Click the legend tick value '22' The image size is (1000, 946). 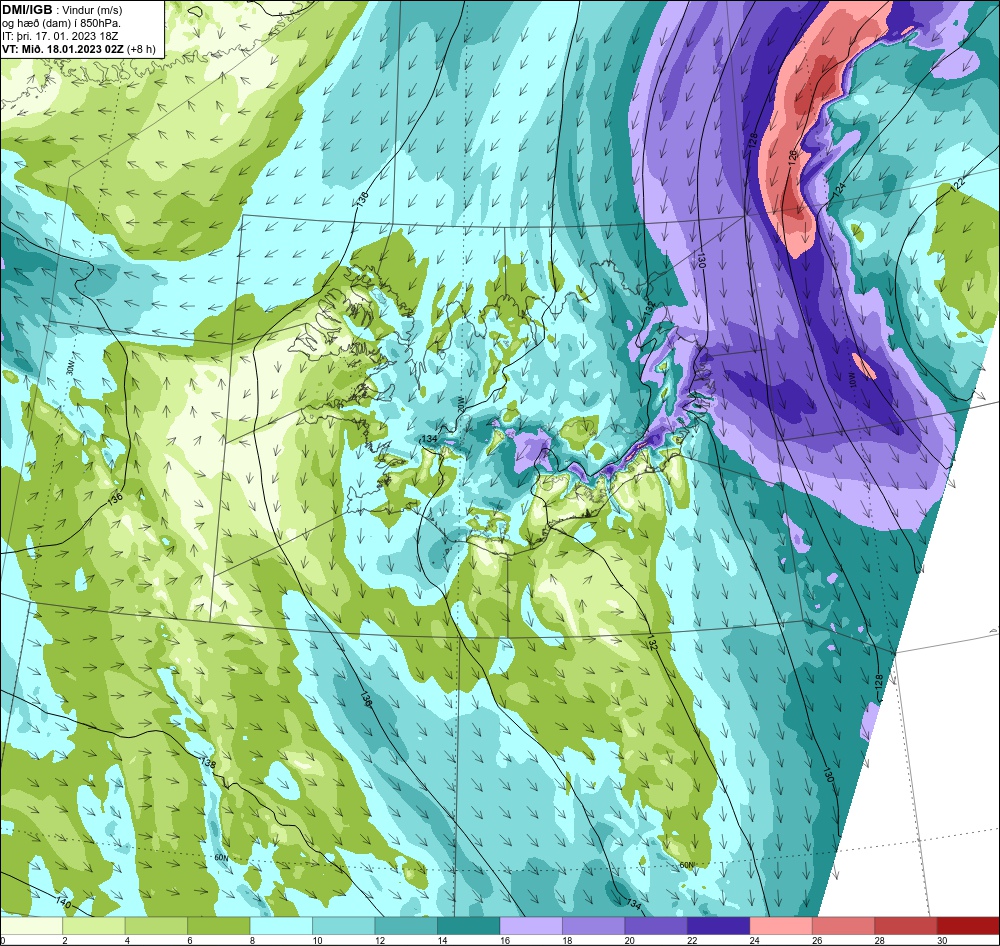point(690,940)
